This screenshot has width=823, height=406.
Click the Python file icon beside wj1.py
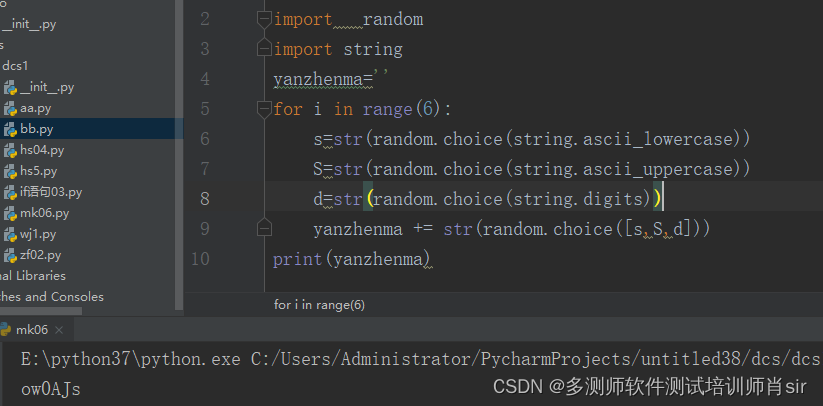[10, 235]
